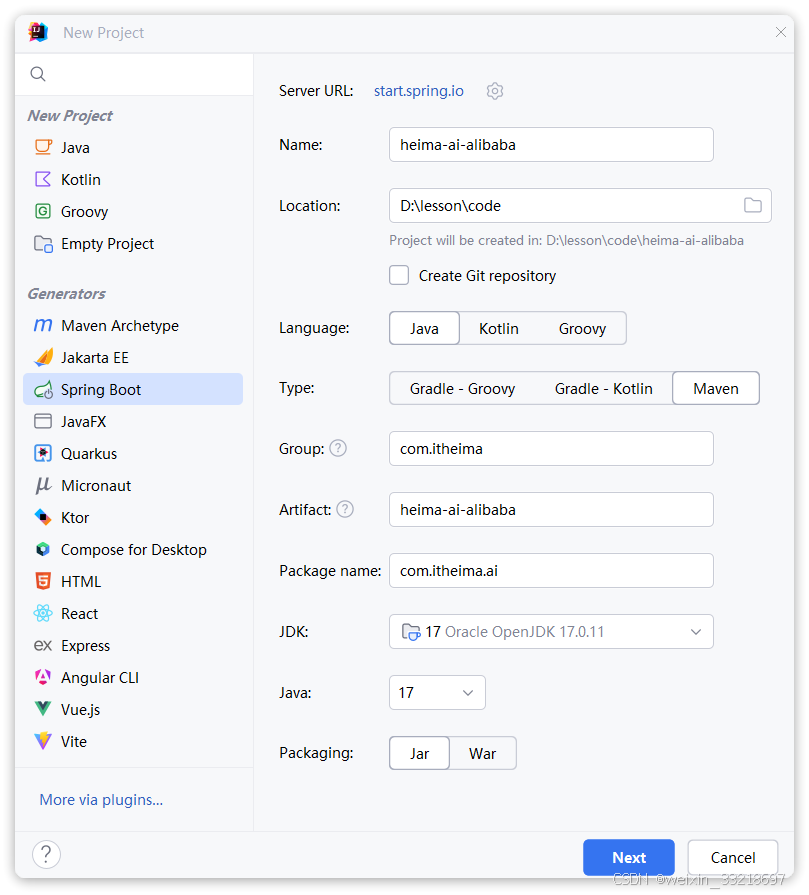Focus the Package name field
This screenshot has height=895, width=809.
click(551, 571)
